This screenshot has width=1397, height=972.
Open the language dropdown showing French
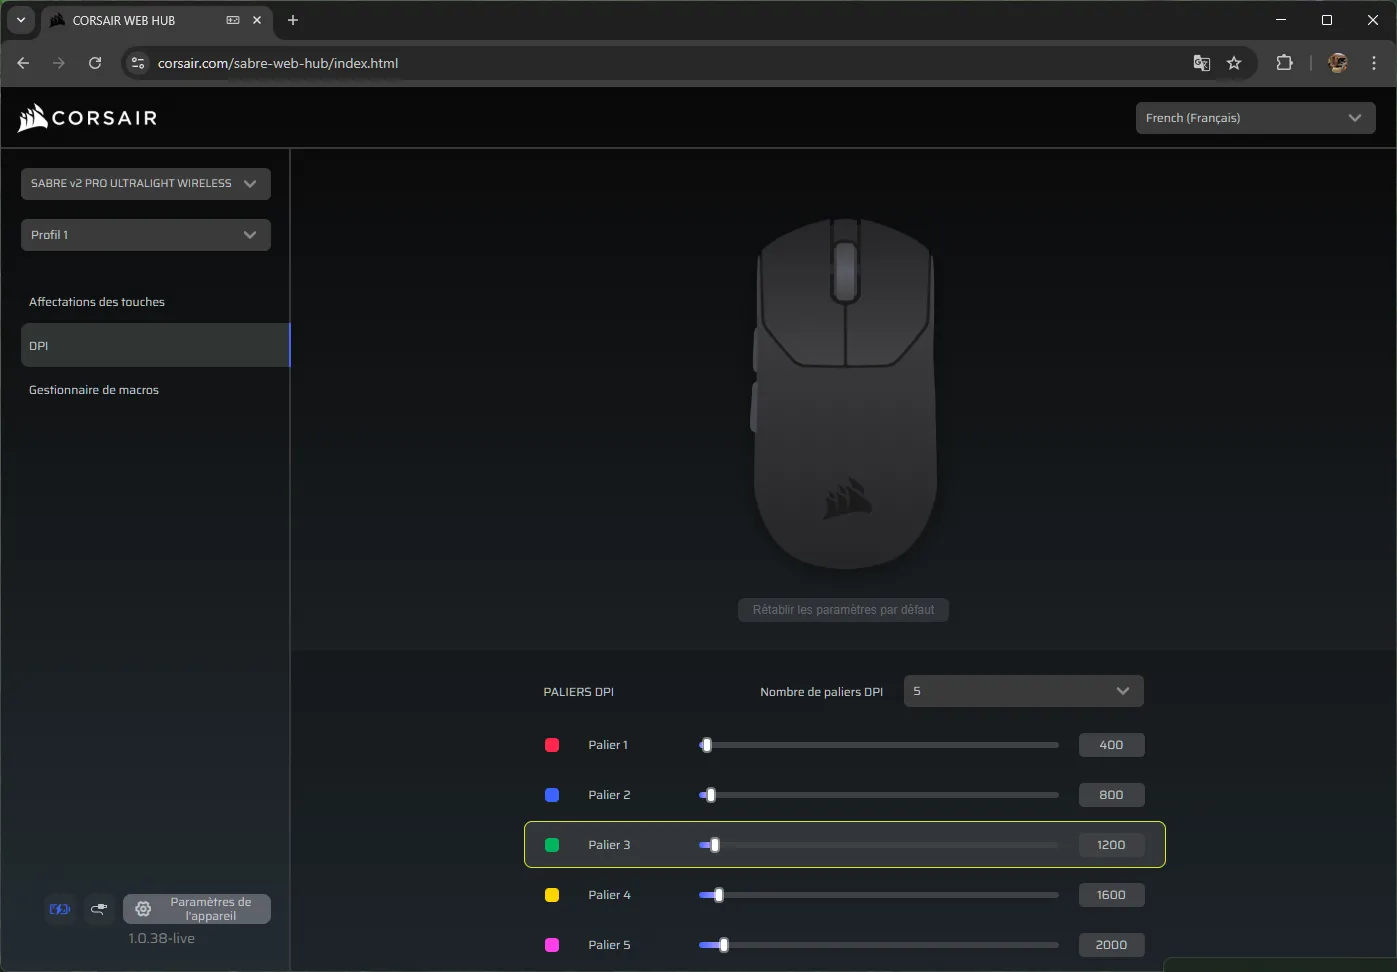pyautogui.click(x=1254, y=118)
